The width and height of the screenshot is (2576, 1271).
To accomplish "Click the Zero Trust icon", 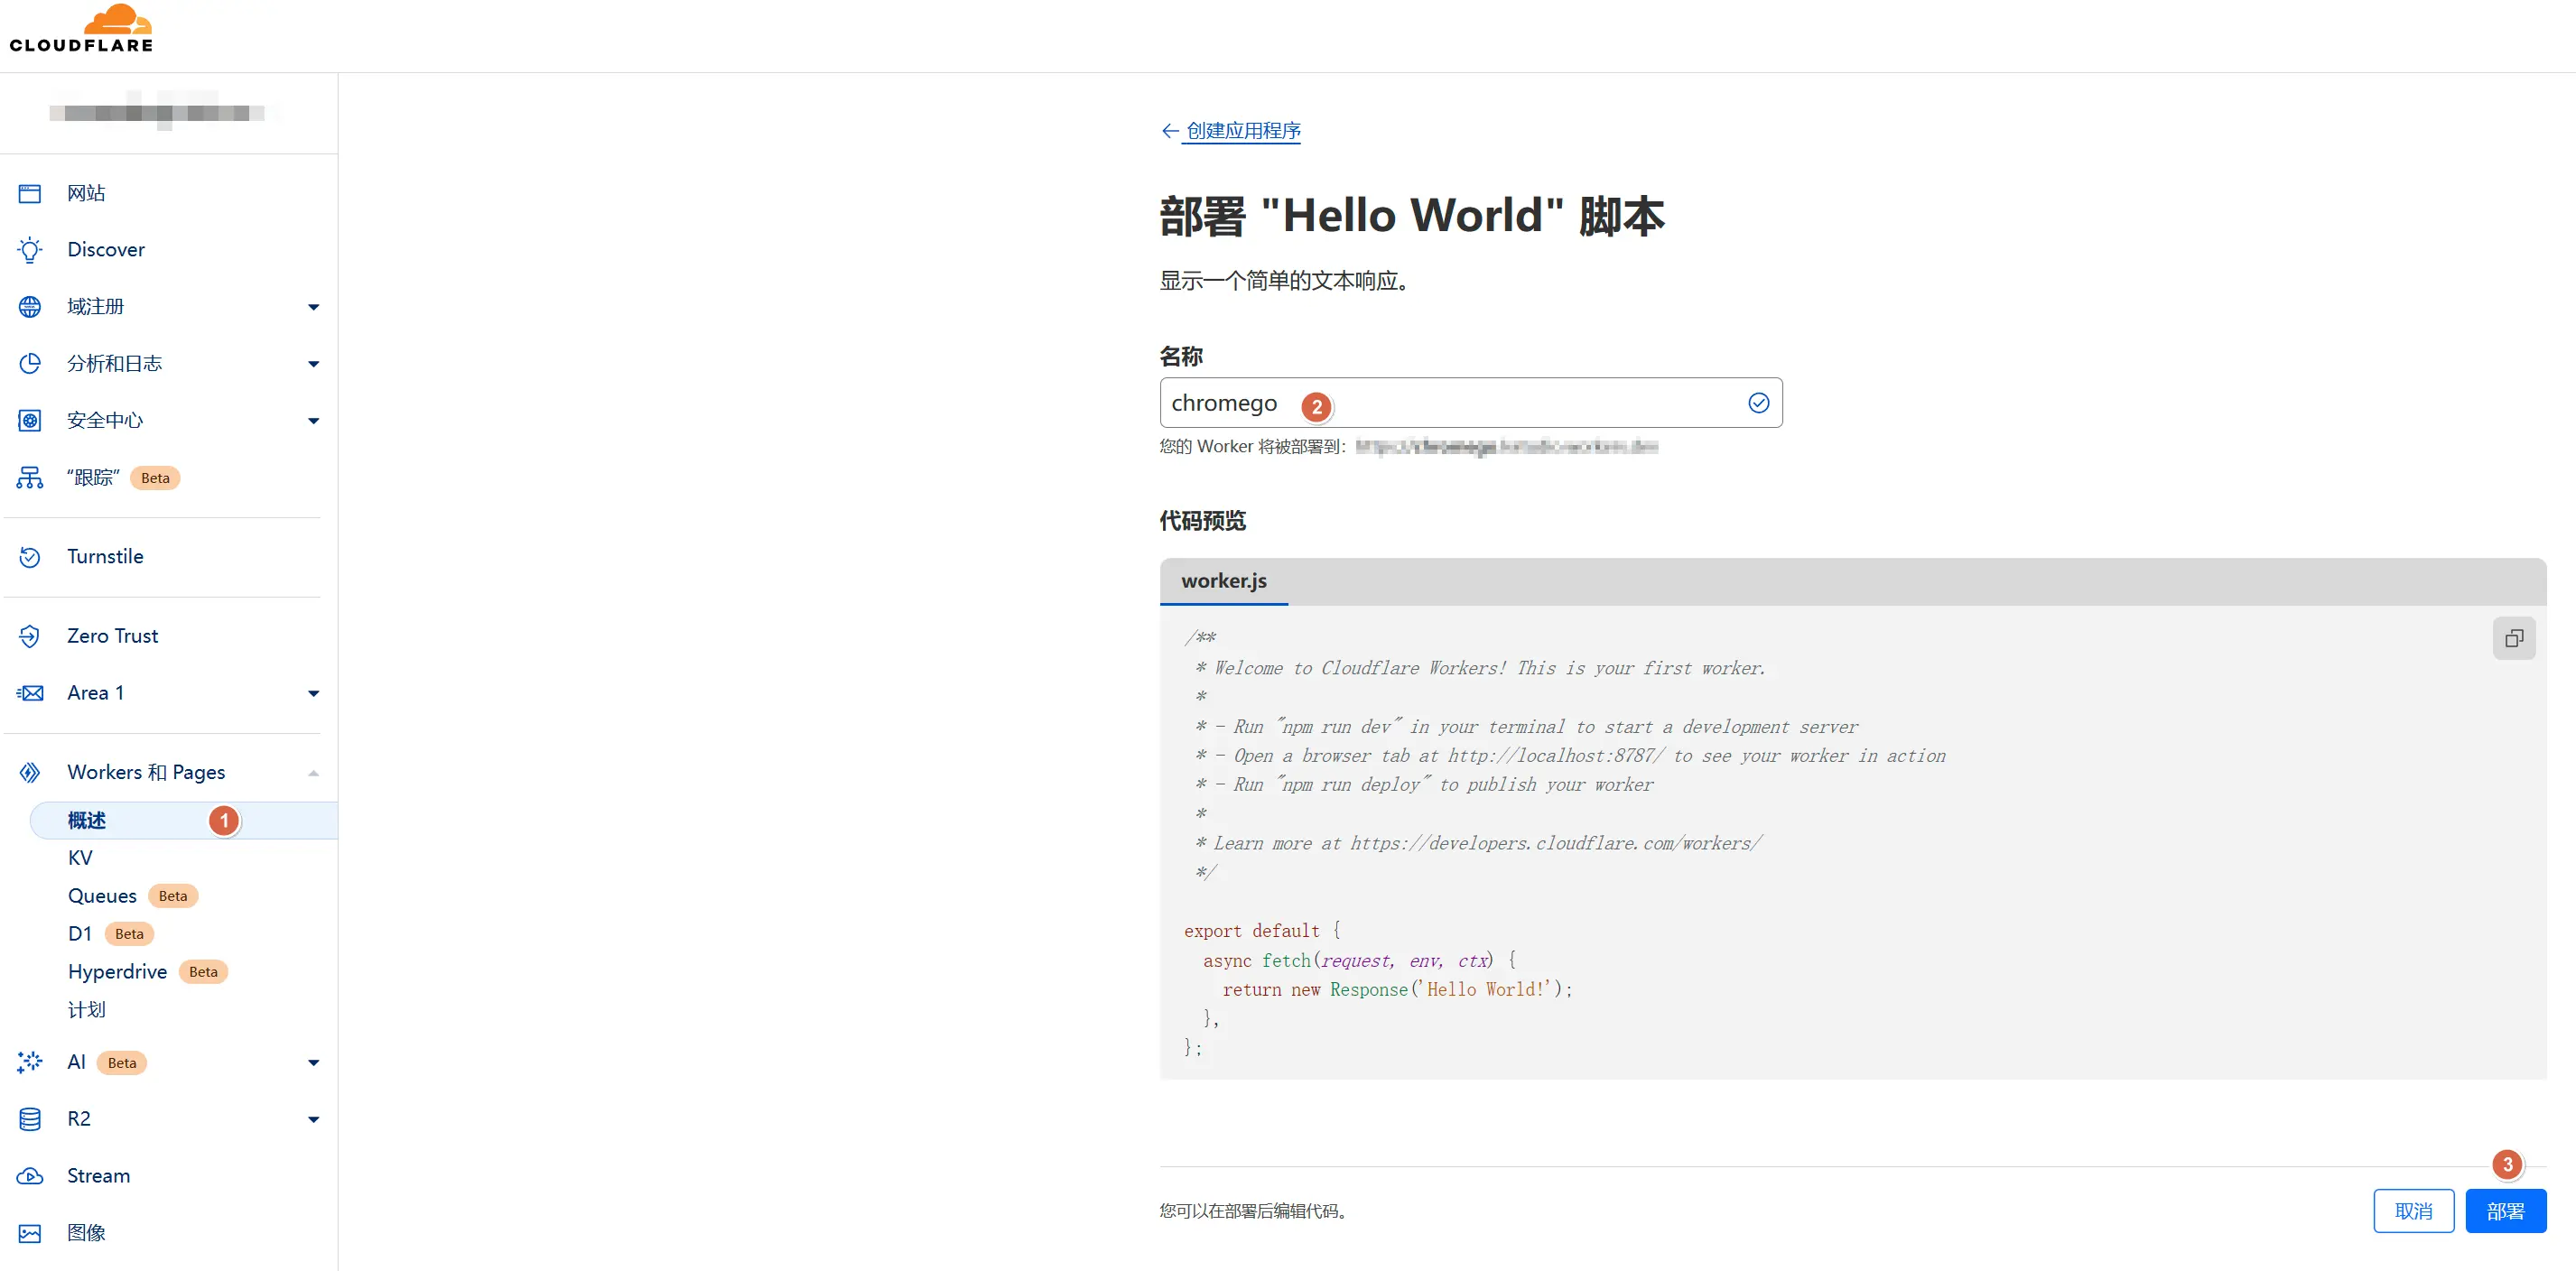I will tap(30, 636).
